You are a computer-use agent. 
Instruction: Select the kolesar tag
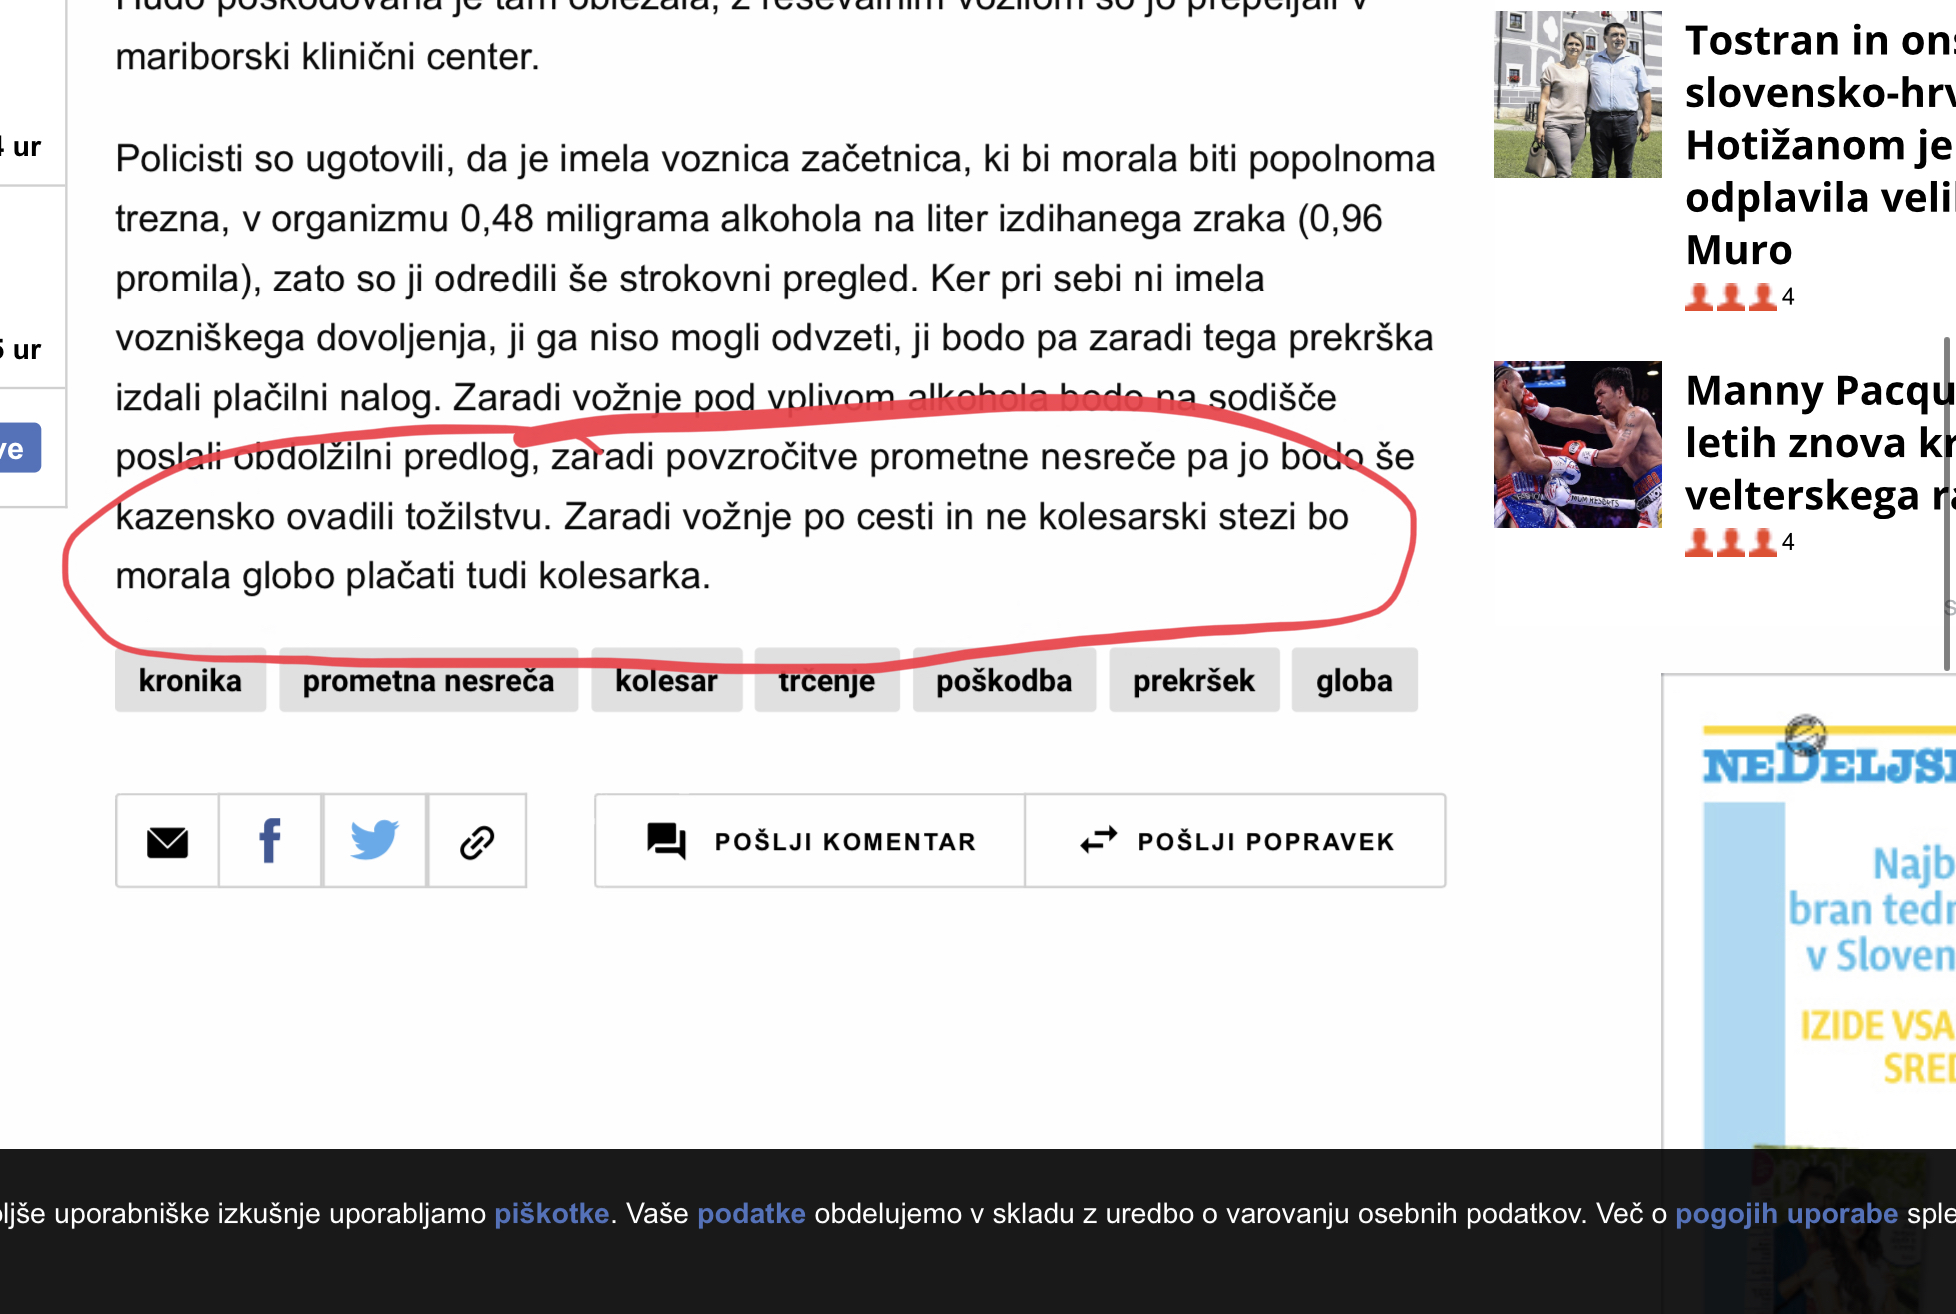(666, 680)
